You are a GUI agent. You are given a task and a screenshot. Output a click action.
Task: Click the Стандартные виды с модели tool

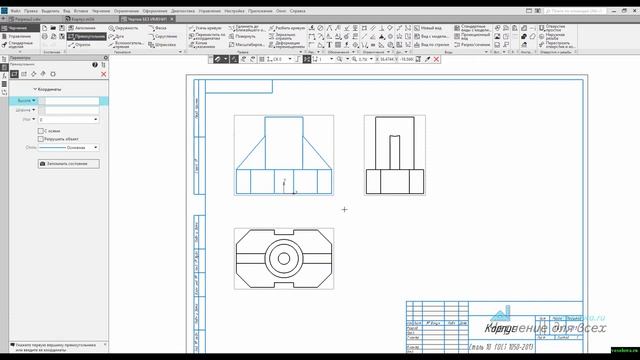(x=472, y=28)
